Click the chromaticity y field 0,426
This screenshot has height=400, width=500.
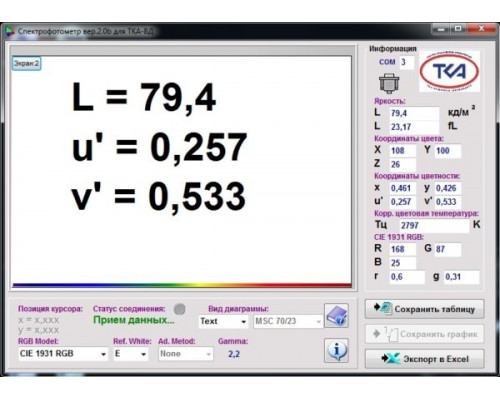[x=448, y=188]
